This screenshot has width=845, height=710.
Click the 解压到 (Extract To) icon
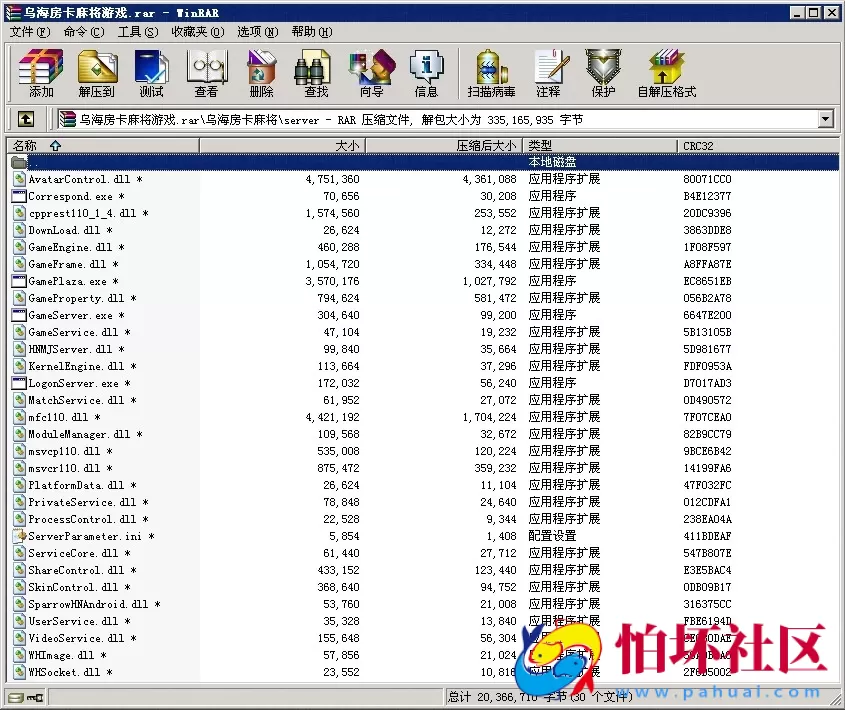pyautogui.click(x=97, y=73)
